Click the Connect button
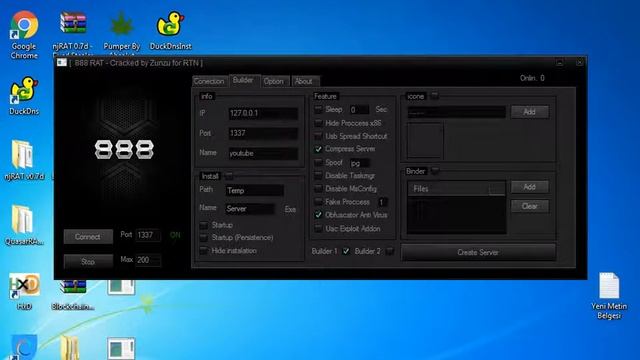This screenshot has width=640, height=360. pos(88,237)
